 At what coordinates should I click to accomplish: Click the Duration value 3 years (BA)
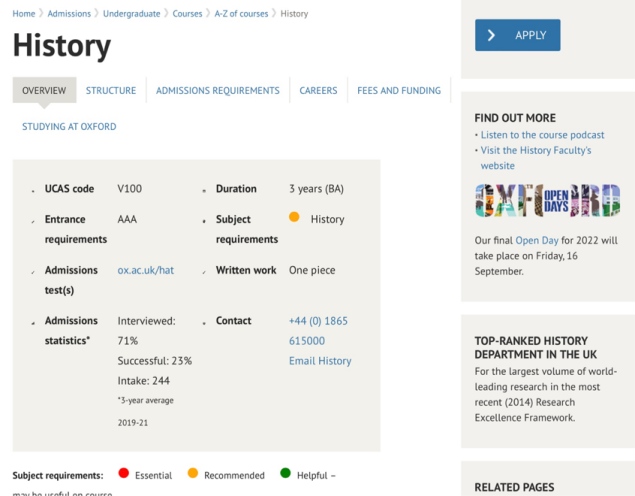tap(316, 189)
